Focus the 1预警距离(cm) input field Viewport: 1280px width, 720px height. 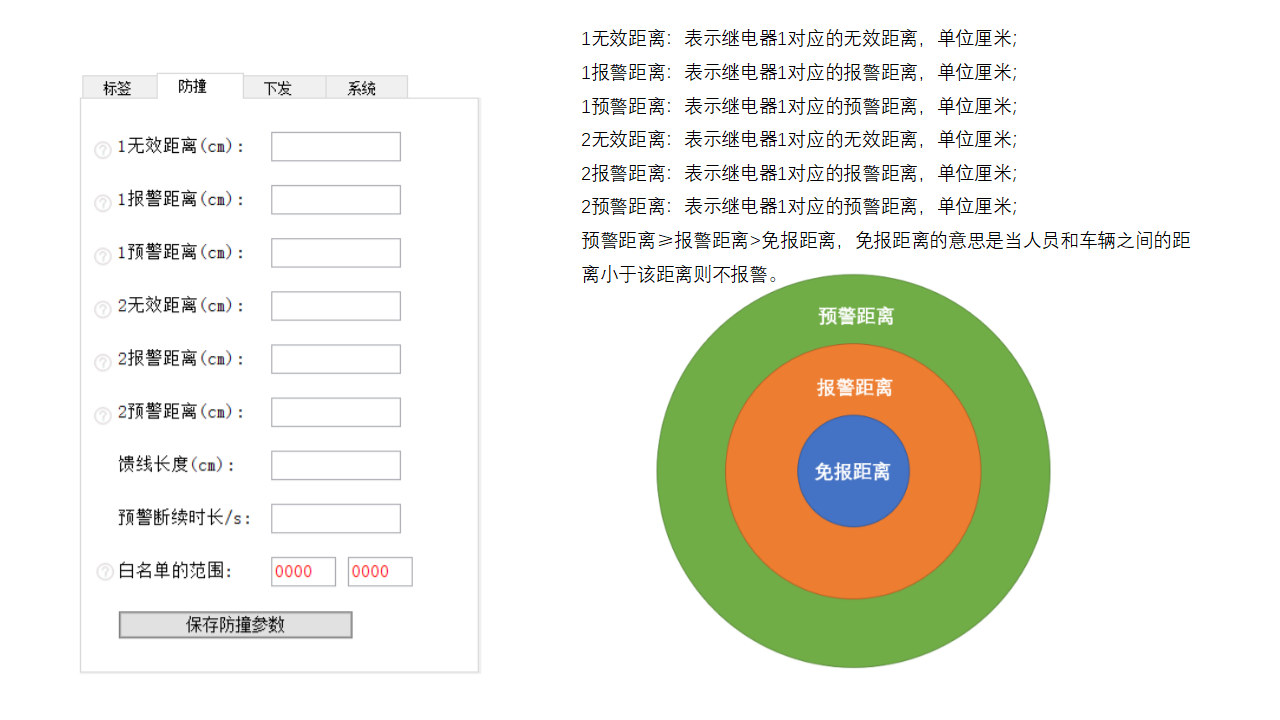pos(336,252)
